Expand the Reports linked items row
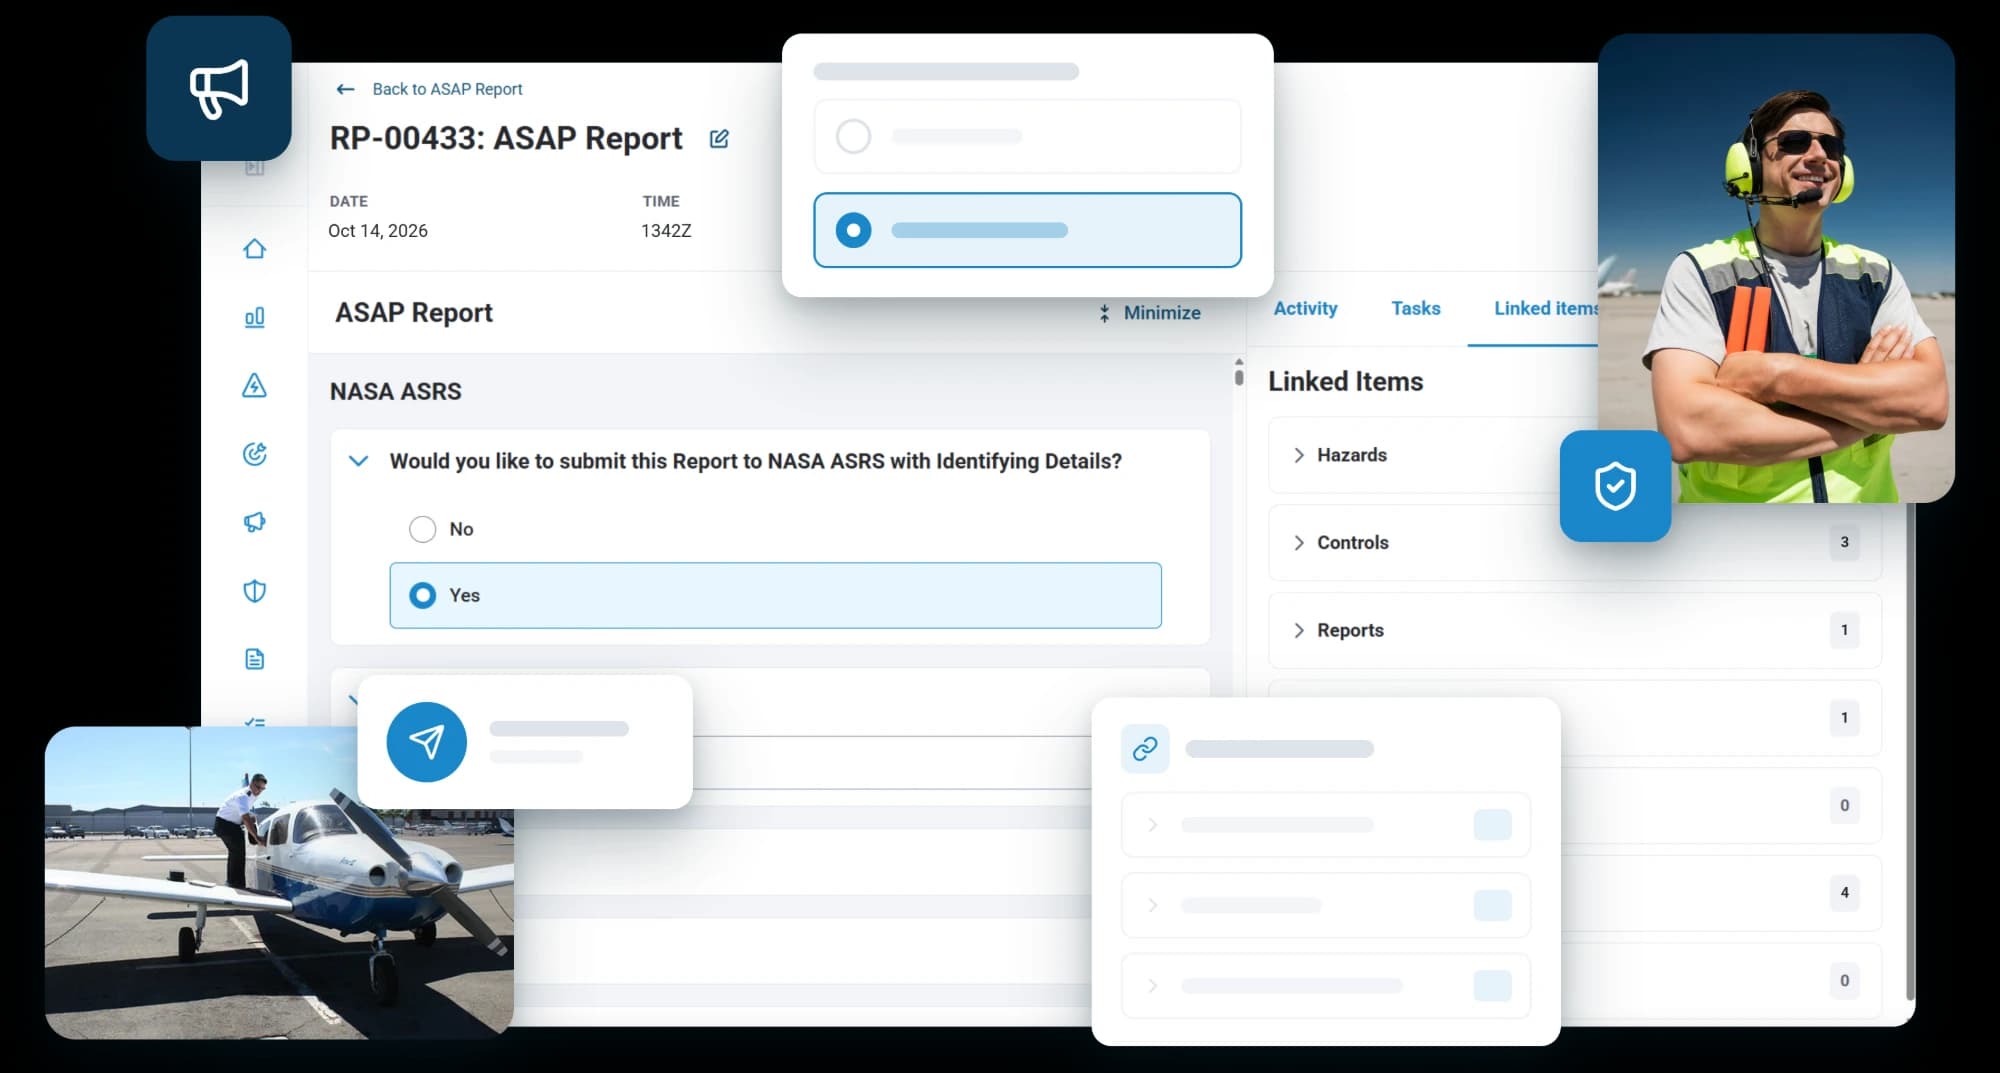The image size is (2000, 1073). click(1575, 630)
